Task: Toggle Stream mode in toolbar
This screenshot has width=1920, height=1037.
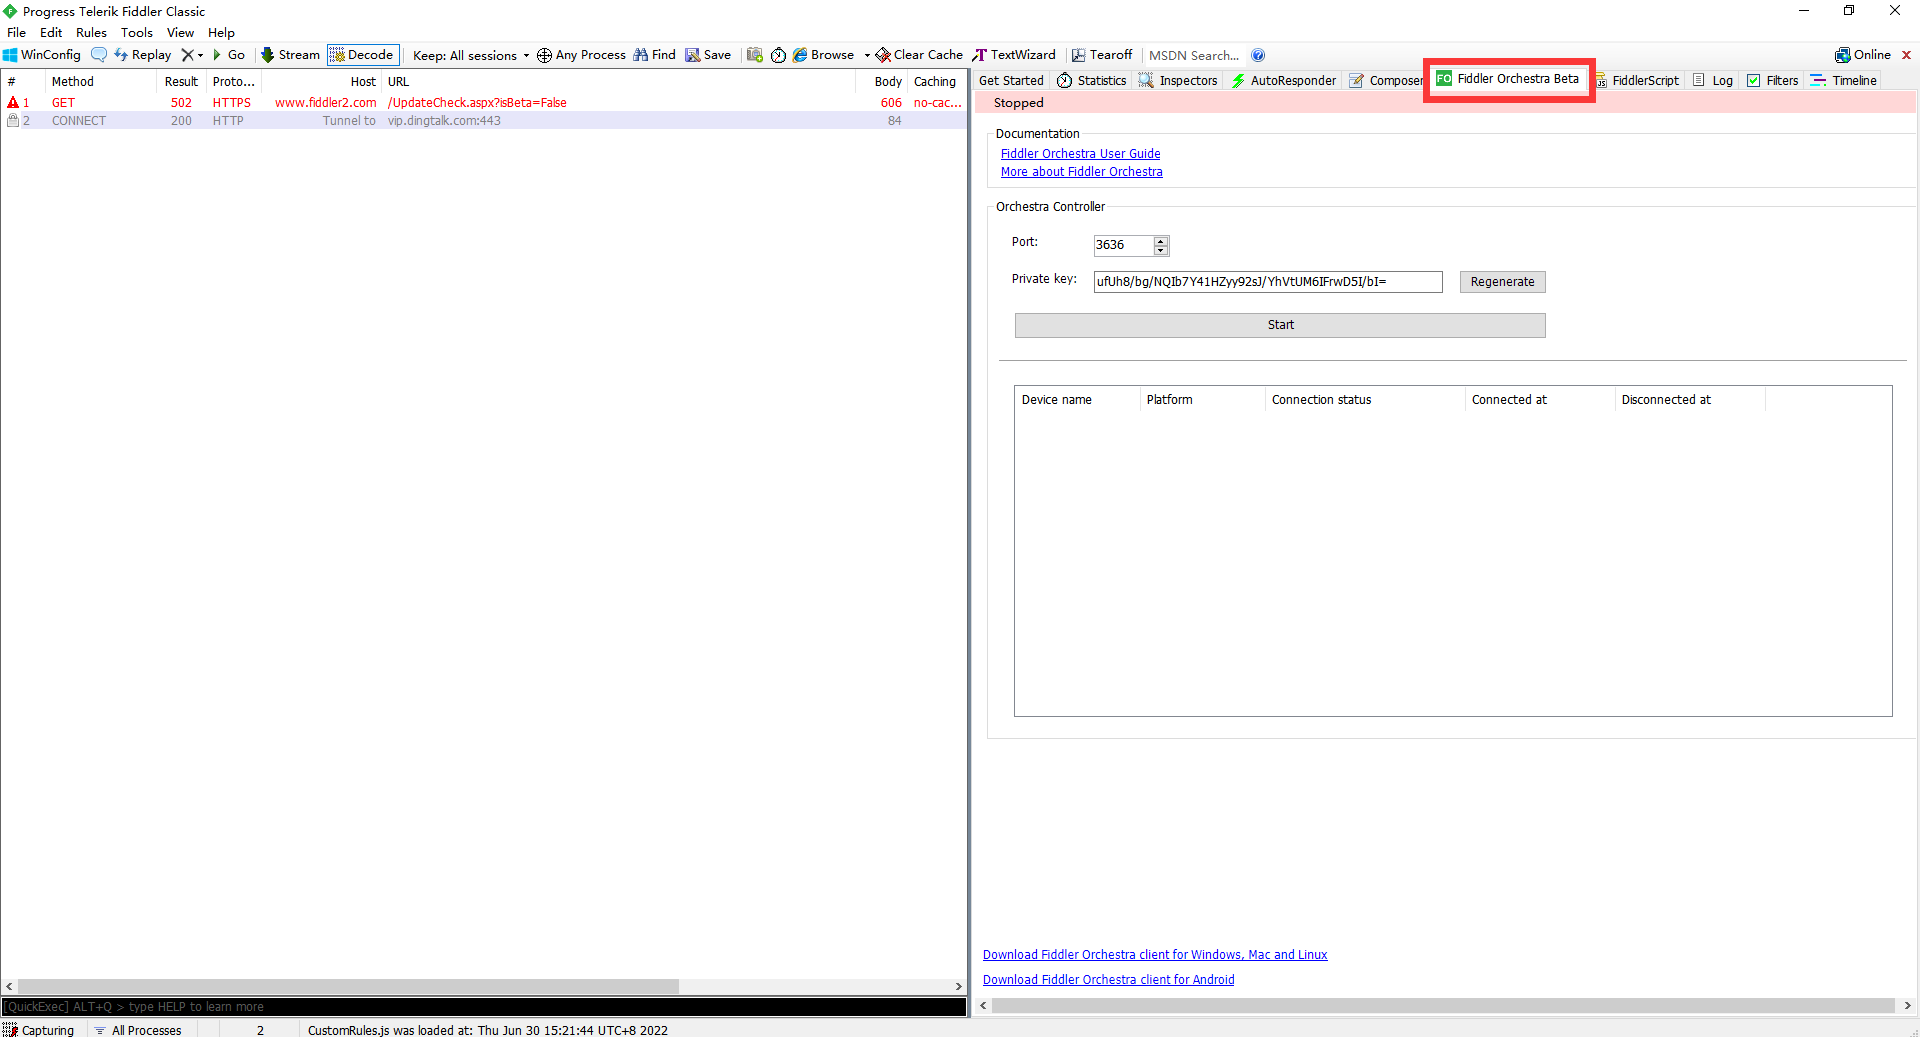Action: tap(290, 55)
